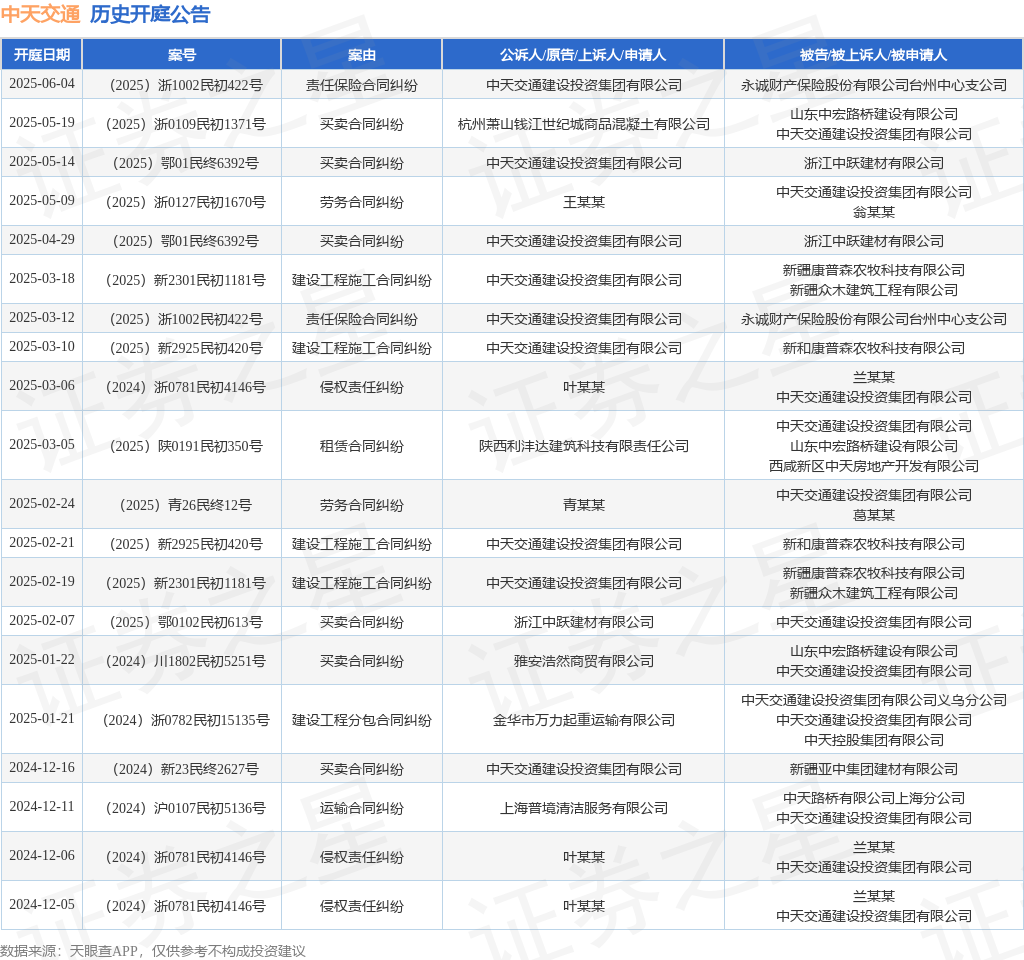Select the 被告/被上诉人/被申请人 column header

pos(873,55)
